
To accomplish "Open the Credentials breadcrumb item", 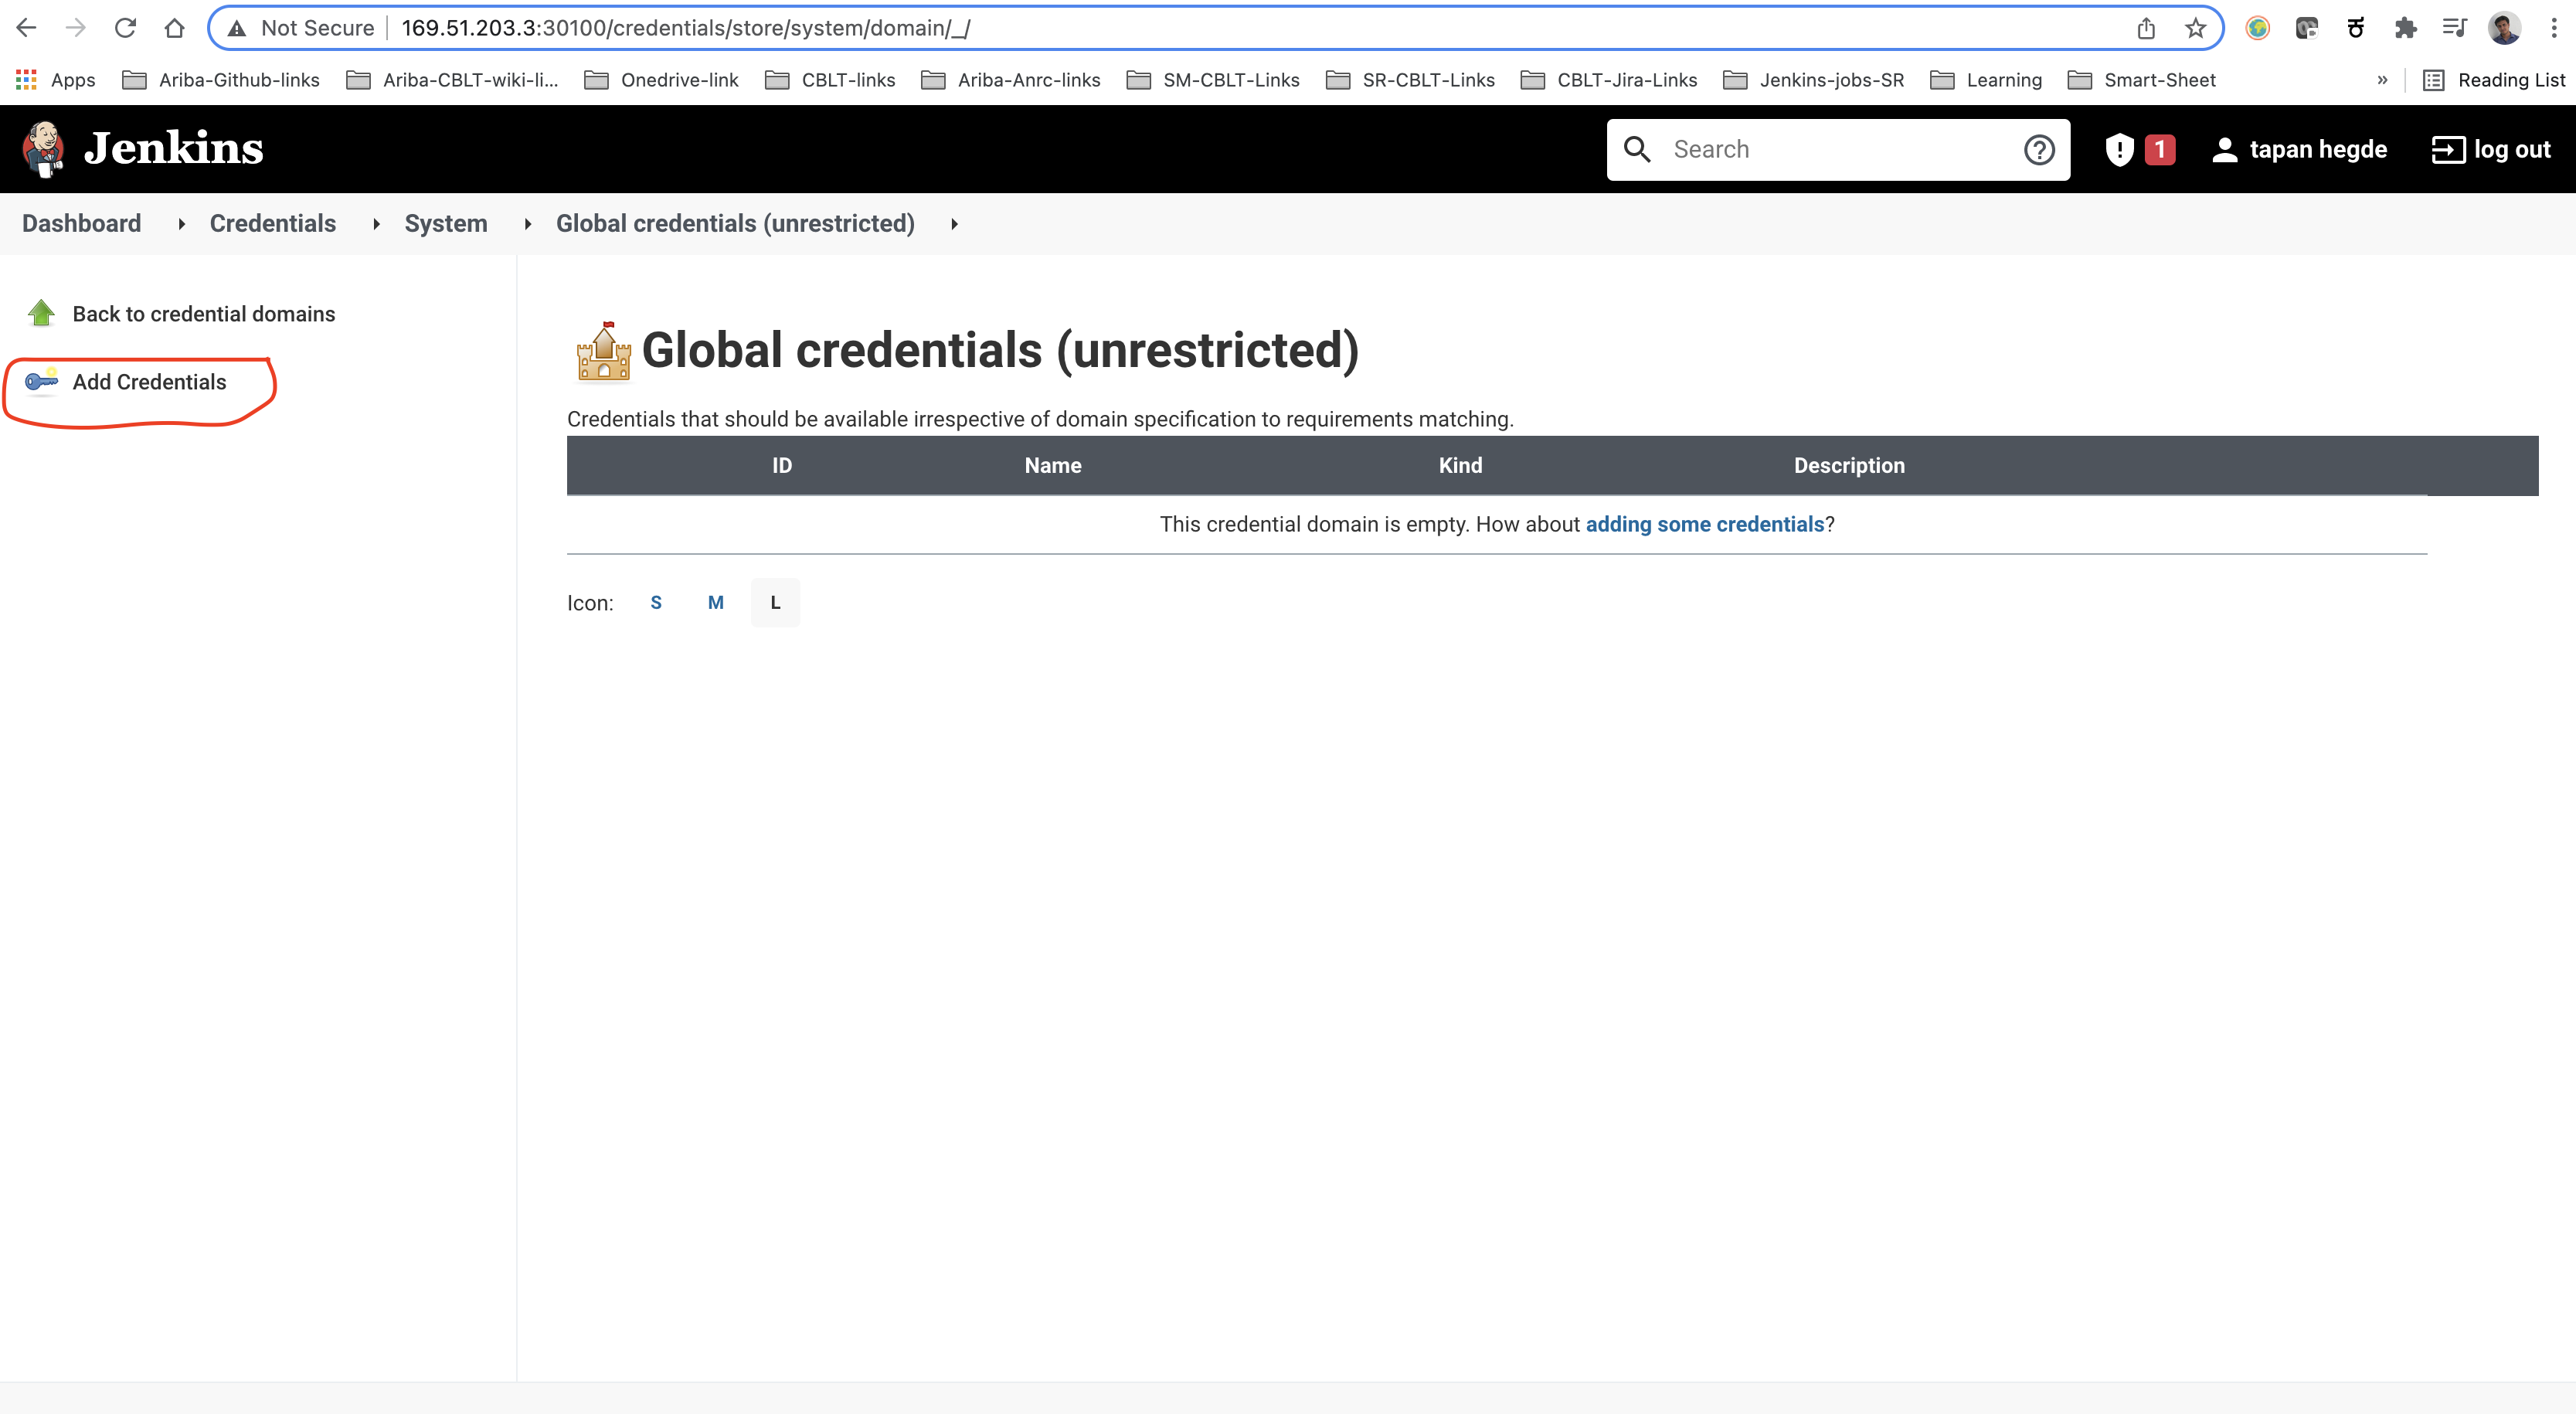I will tap(273, 223).
